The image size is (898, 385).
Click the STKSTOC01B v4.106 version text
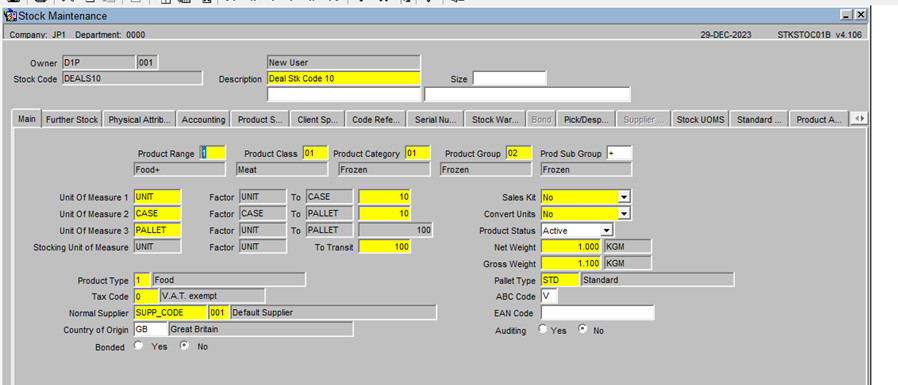click(819, 34)
